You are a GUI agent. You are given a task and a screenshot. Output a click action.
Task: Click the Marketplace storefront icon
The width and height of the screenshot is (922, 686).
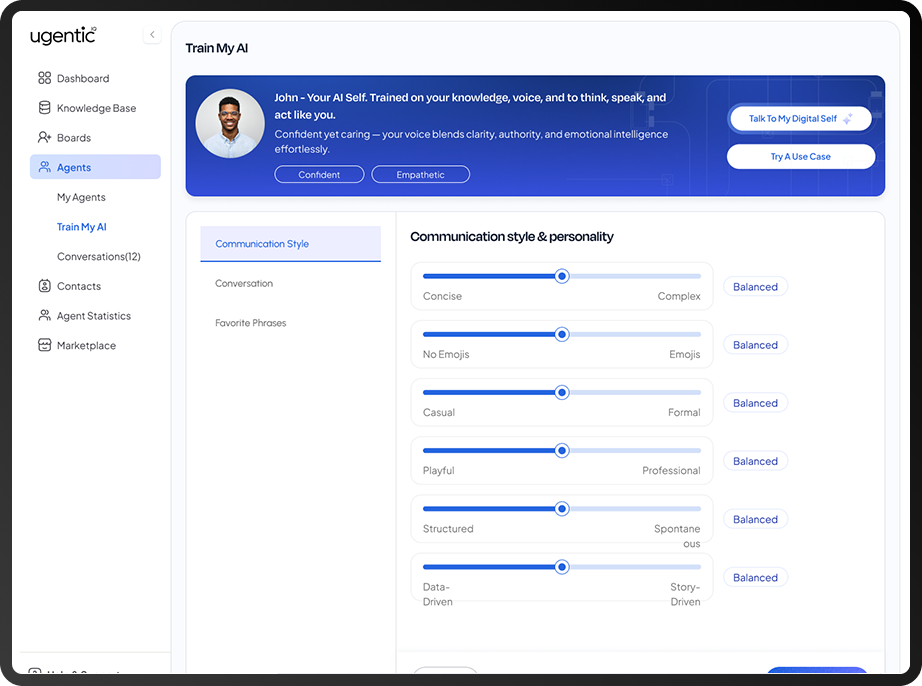[44, 345]
